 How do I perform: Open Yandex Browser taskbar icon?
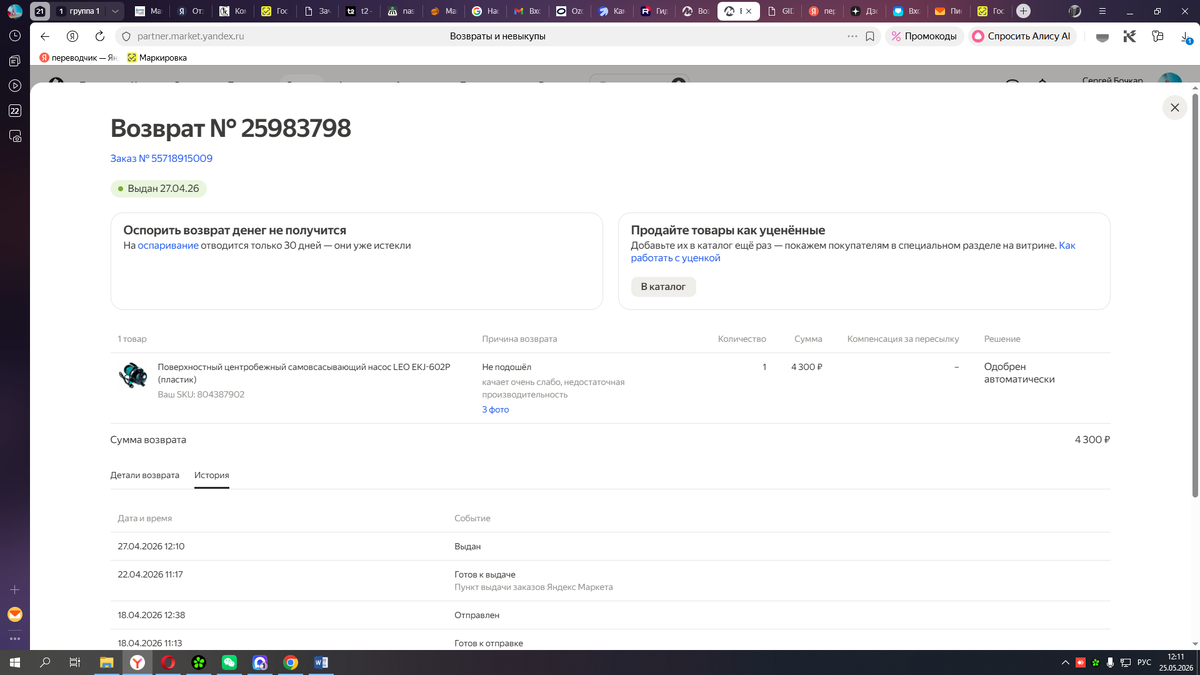click(x=137, y=662)
